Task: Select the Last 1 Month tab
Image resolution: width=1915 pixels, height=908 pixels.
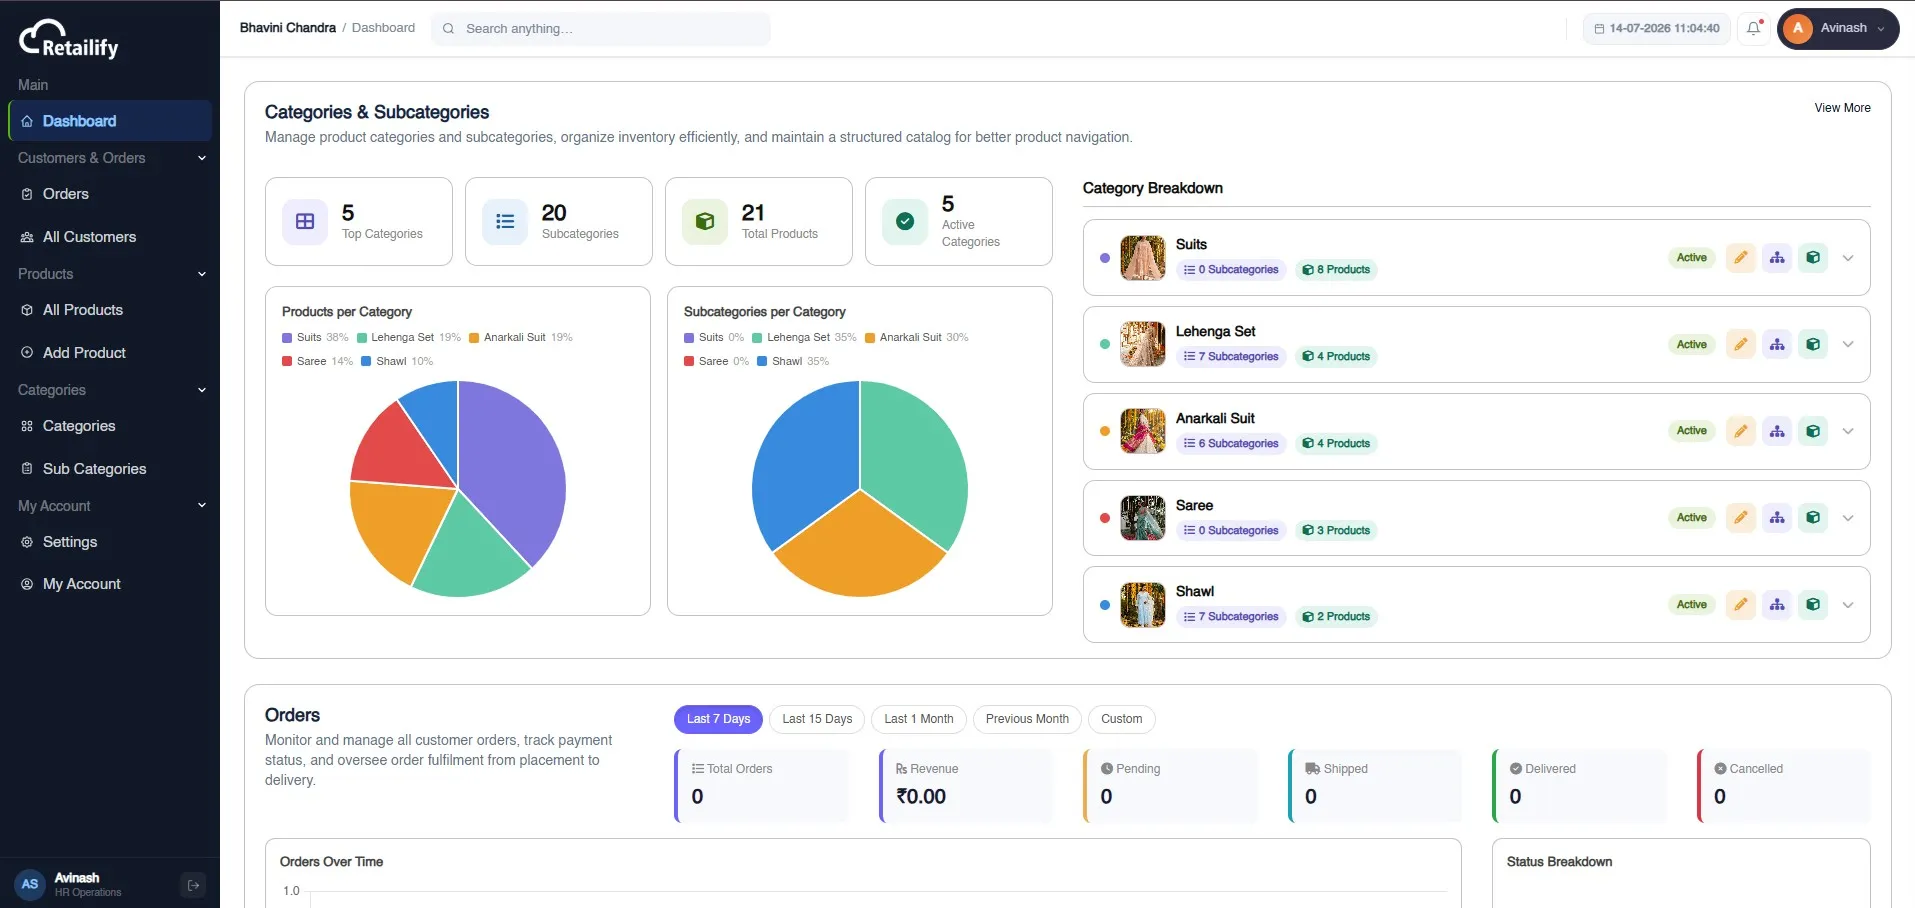Action: tap(919, 719)
